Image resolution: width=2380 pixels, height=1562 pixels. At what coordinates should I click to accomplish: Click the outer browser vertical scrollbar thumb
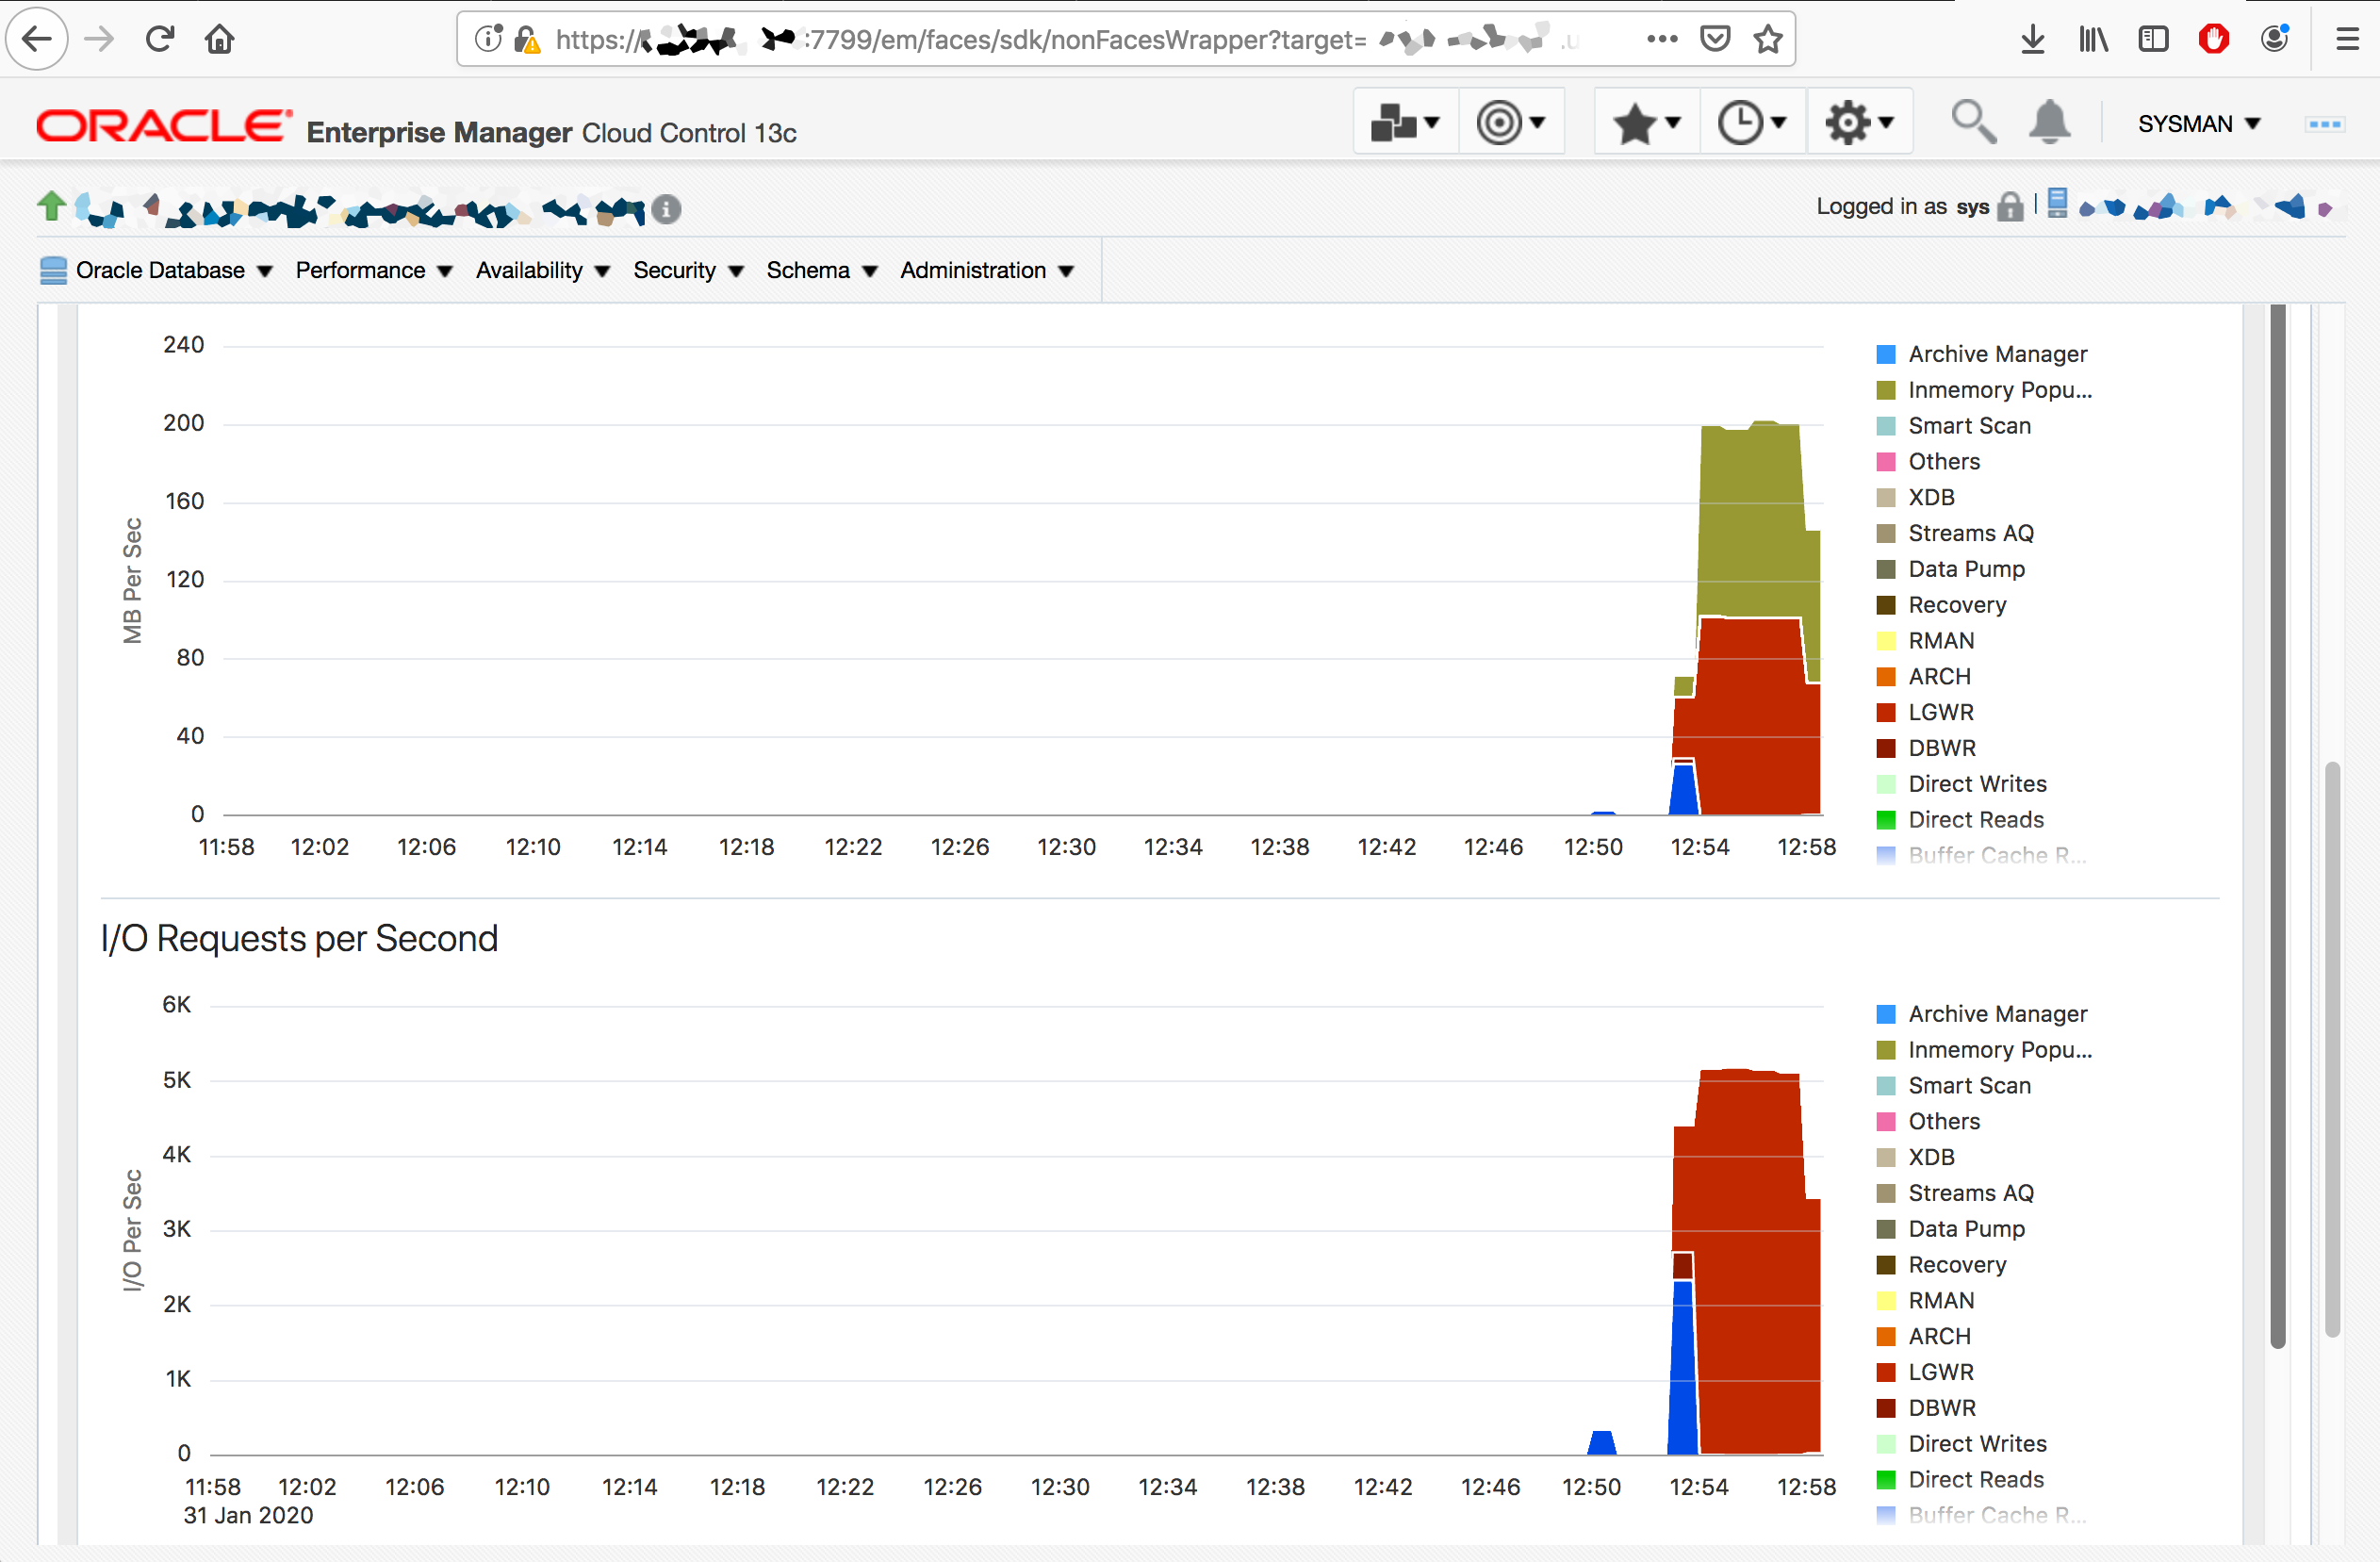pyautogui.click(x=2332, y=1049)
